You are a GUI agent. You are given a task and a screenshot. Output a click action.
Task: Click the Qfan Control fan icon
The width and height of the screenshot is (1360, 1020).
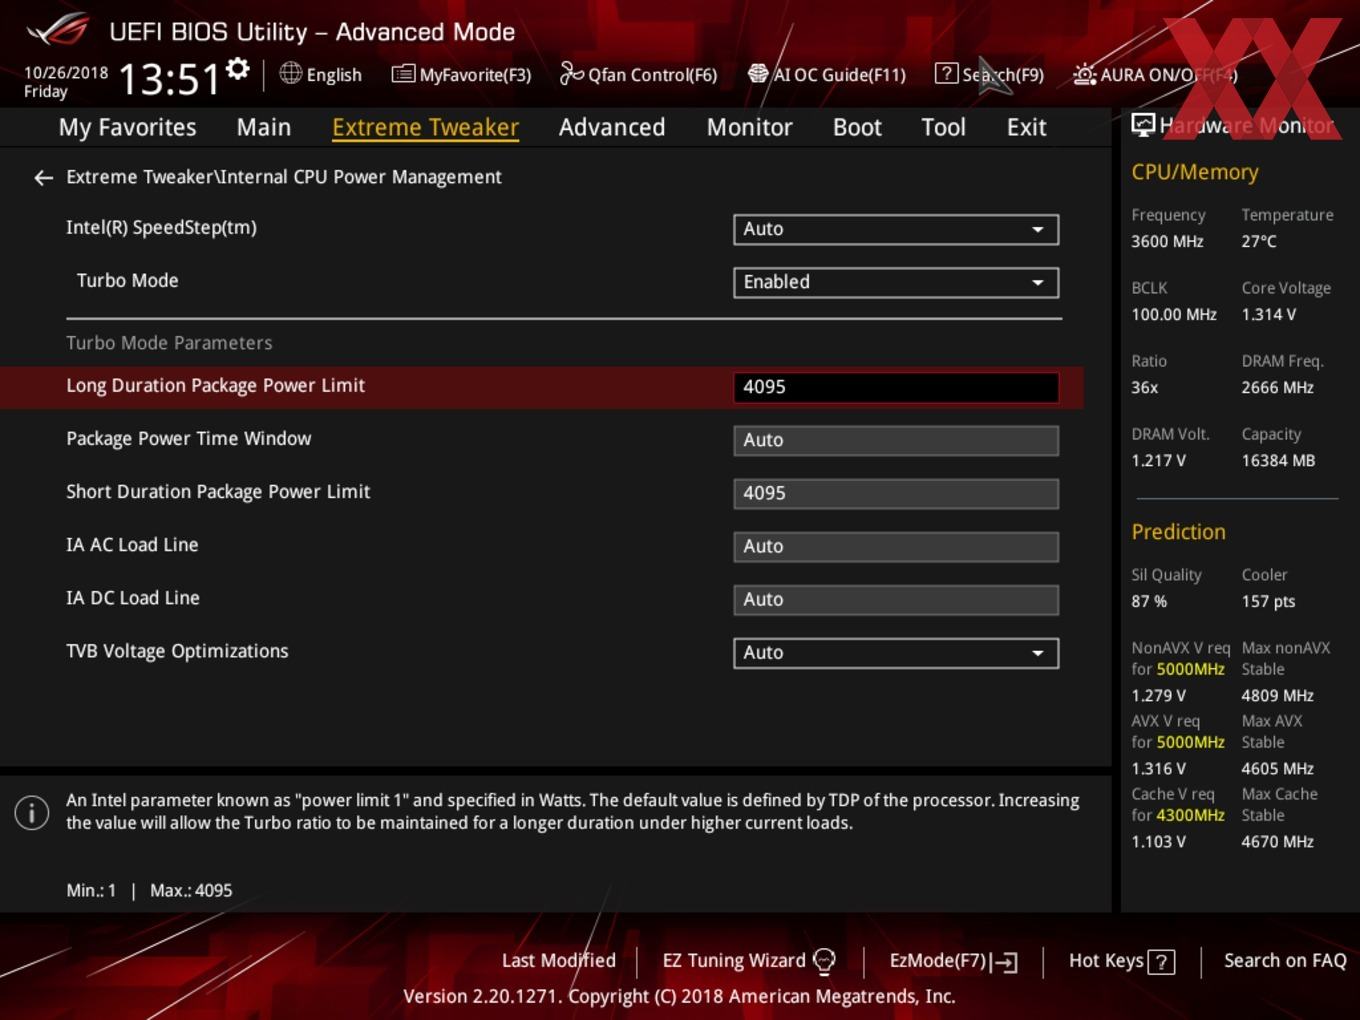571,73
